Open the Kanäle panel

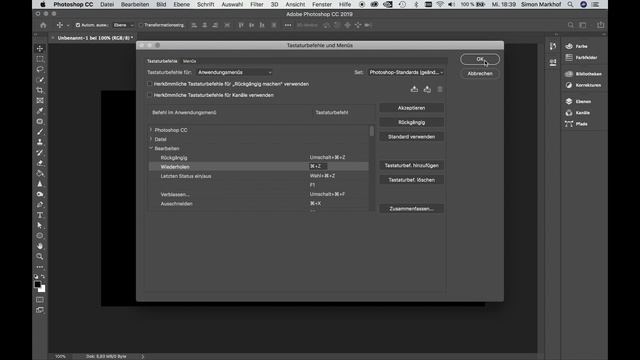(578, 113)
